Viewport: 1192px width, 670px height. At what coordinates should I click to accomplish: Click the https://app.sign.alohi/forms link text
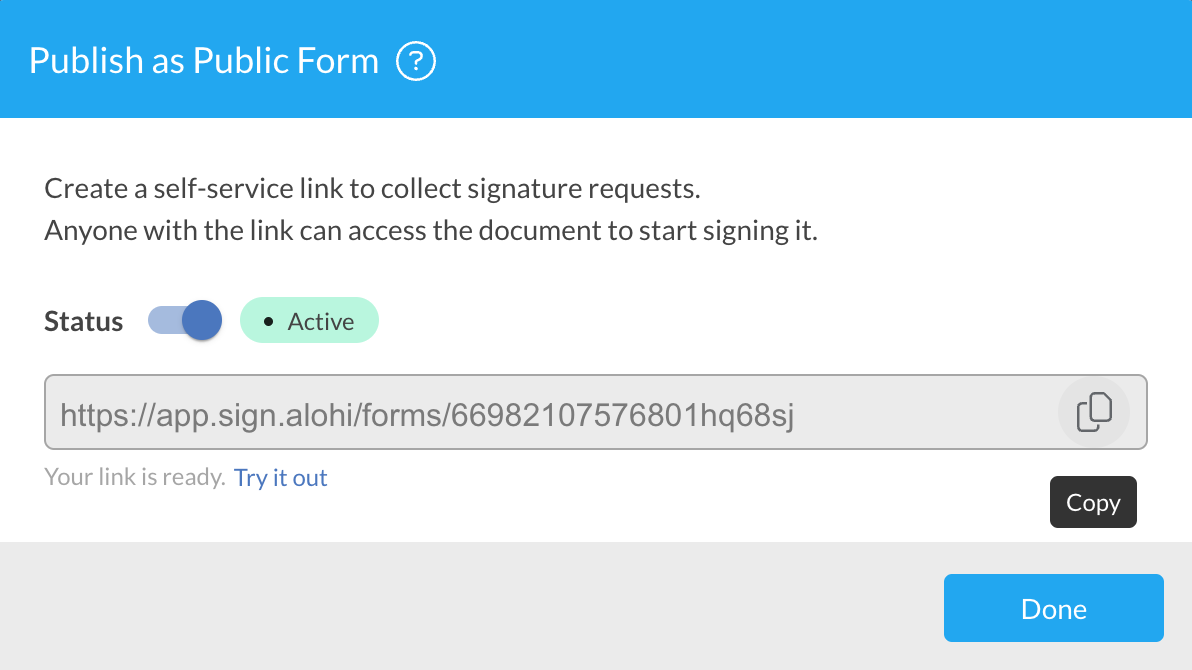point(427,413)
